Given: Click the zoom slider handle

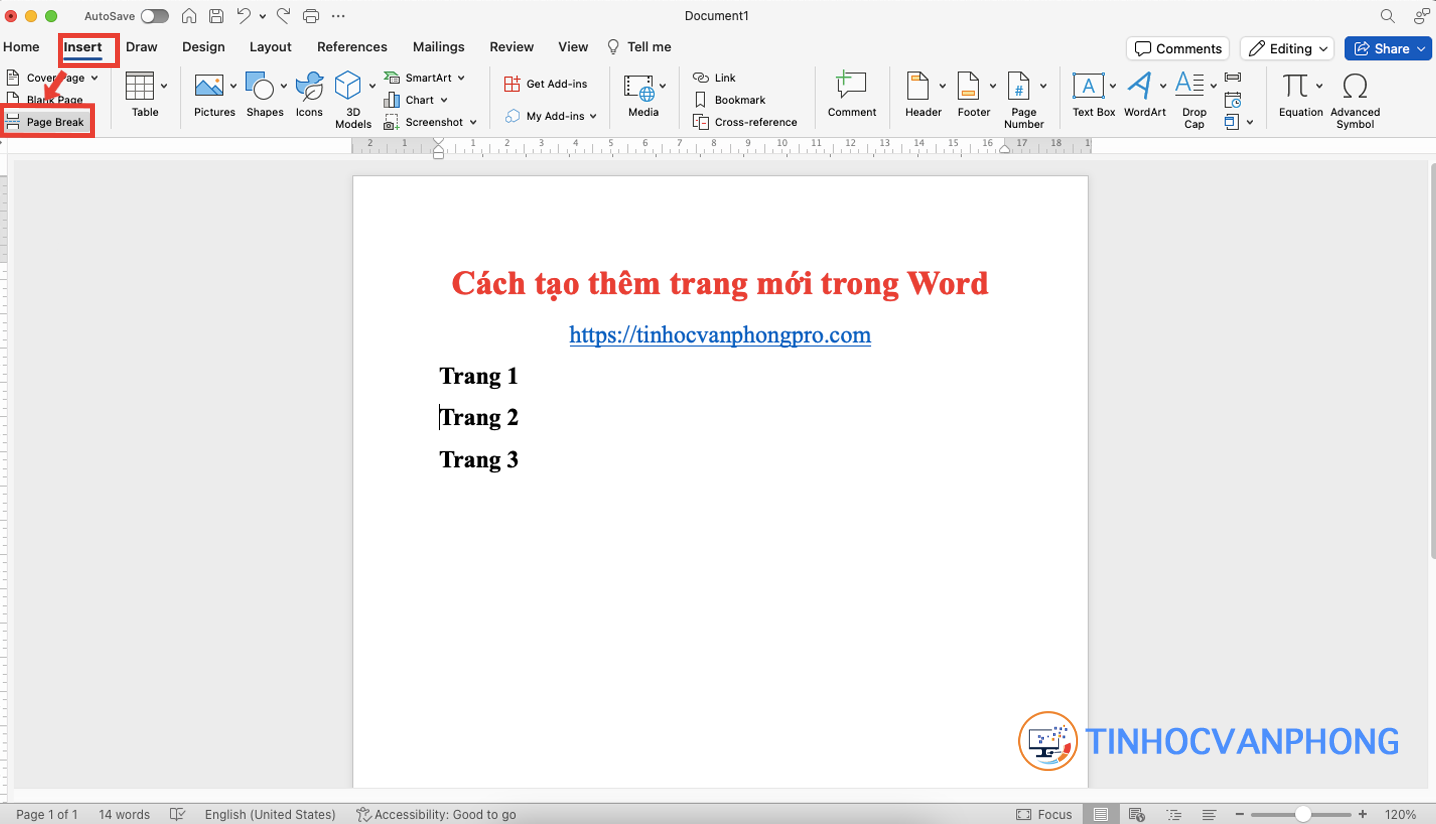Looking at the screenshot, I should [1303, 814].
